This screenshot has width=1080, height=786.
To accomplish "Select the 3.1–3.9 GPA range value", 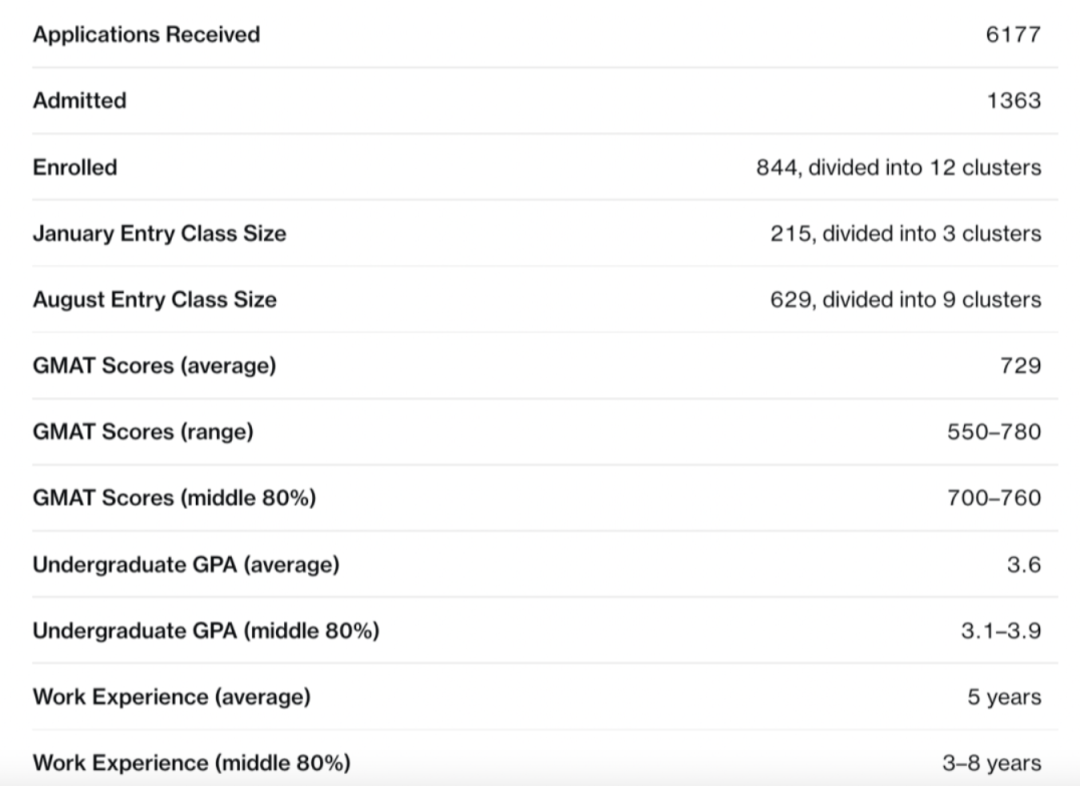I will tap(1000, 630).
